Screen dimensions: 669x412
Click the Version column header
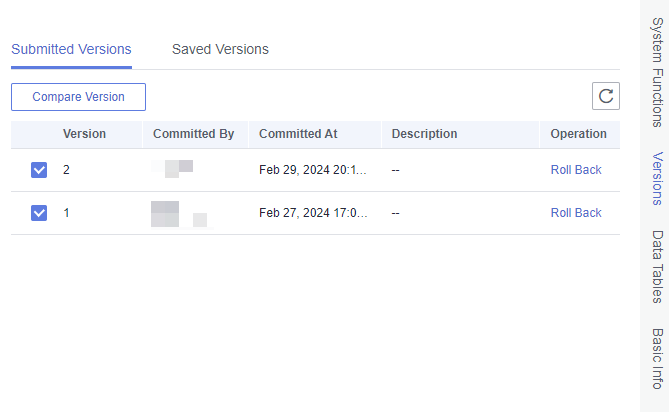point(84,134)
